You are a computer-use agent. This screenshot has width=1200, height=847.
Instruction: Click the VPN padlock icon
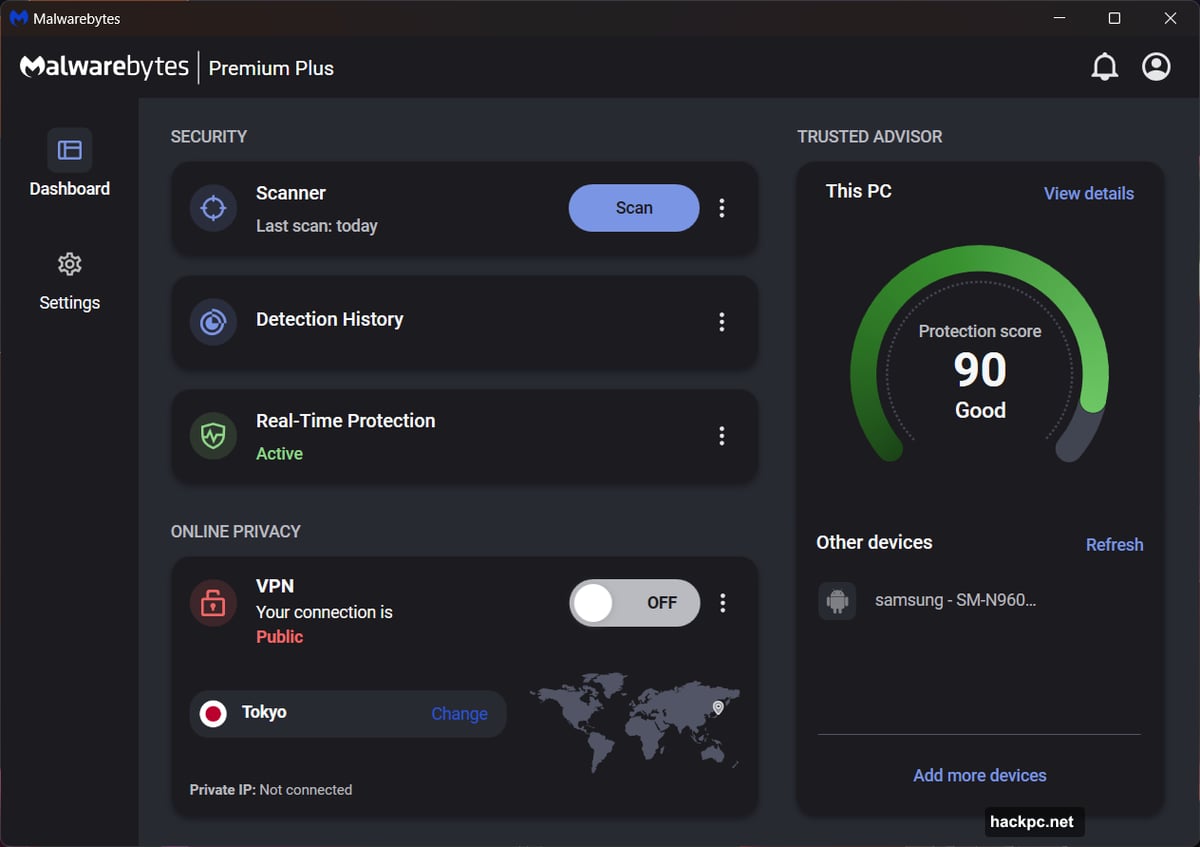pos(213,602)
